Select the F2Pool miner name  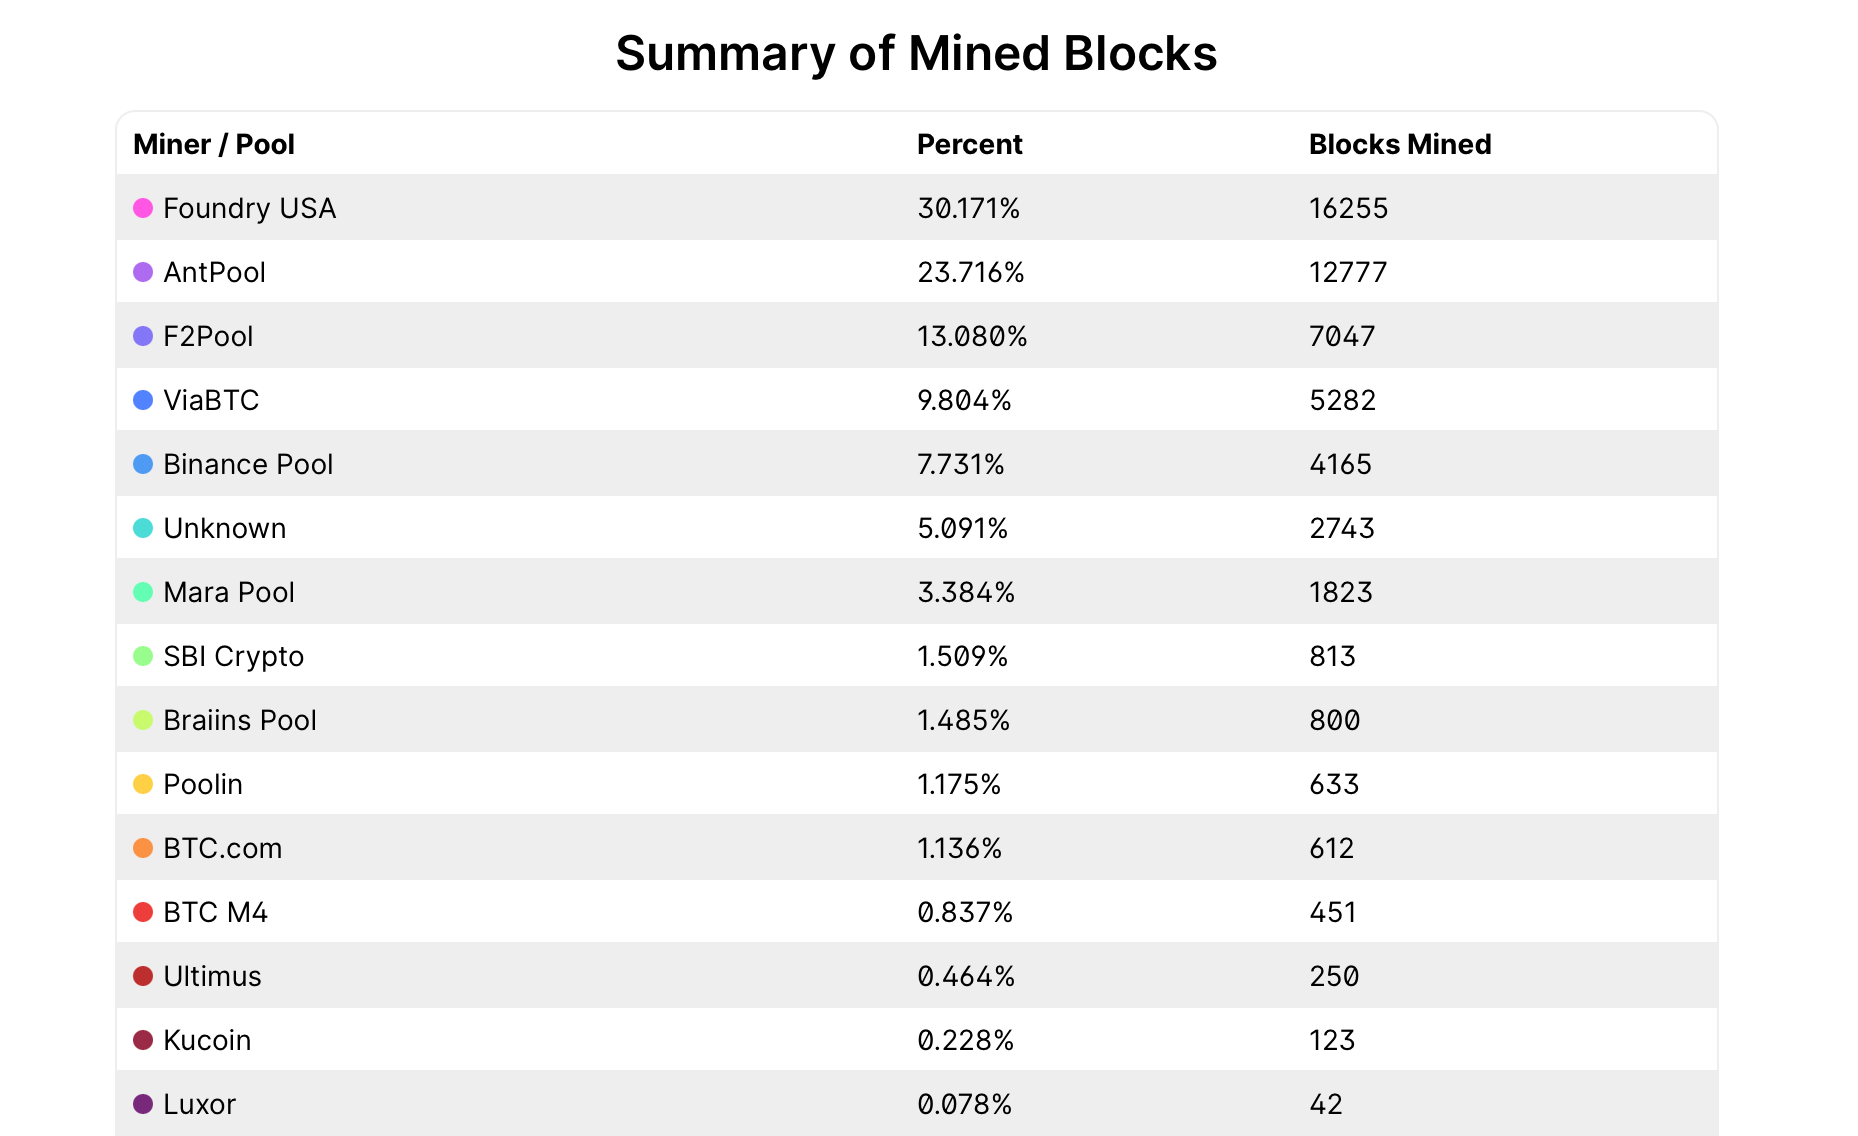(208, 336)
